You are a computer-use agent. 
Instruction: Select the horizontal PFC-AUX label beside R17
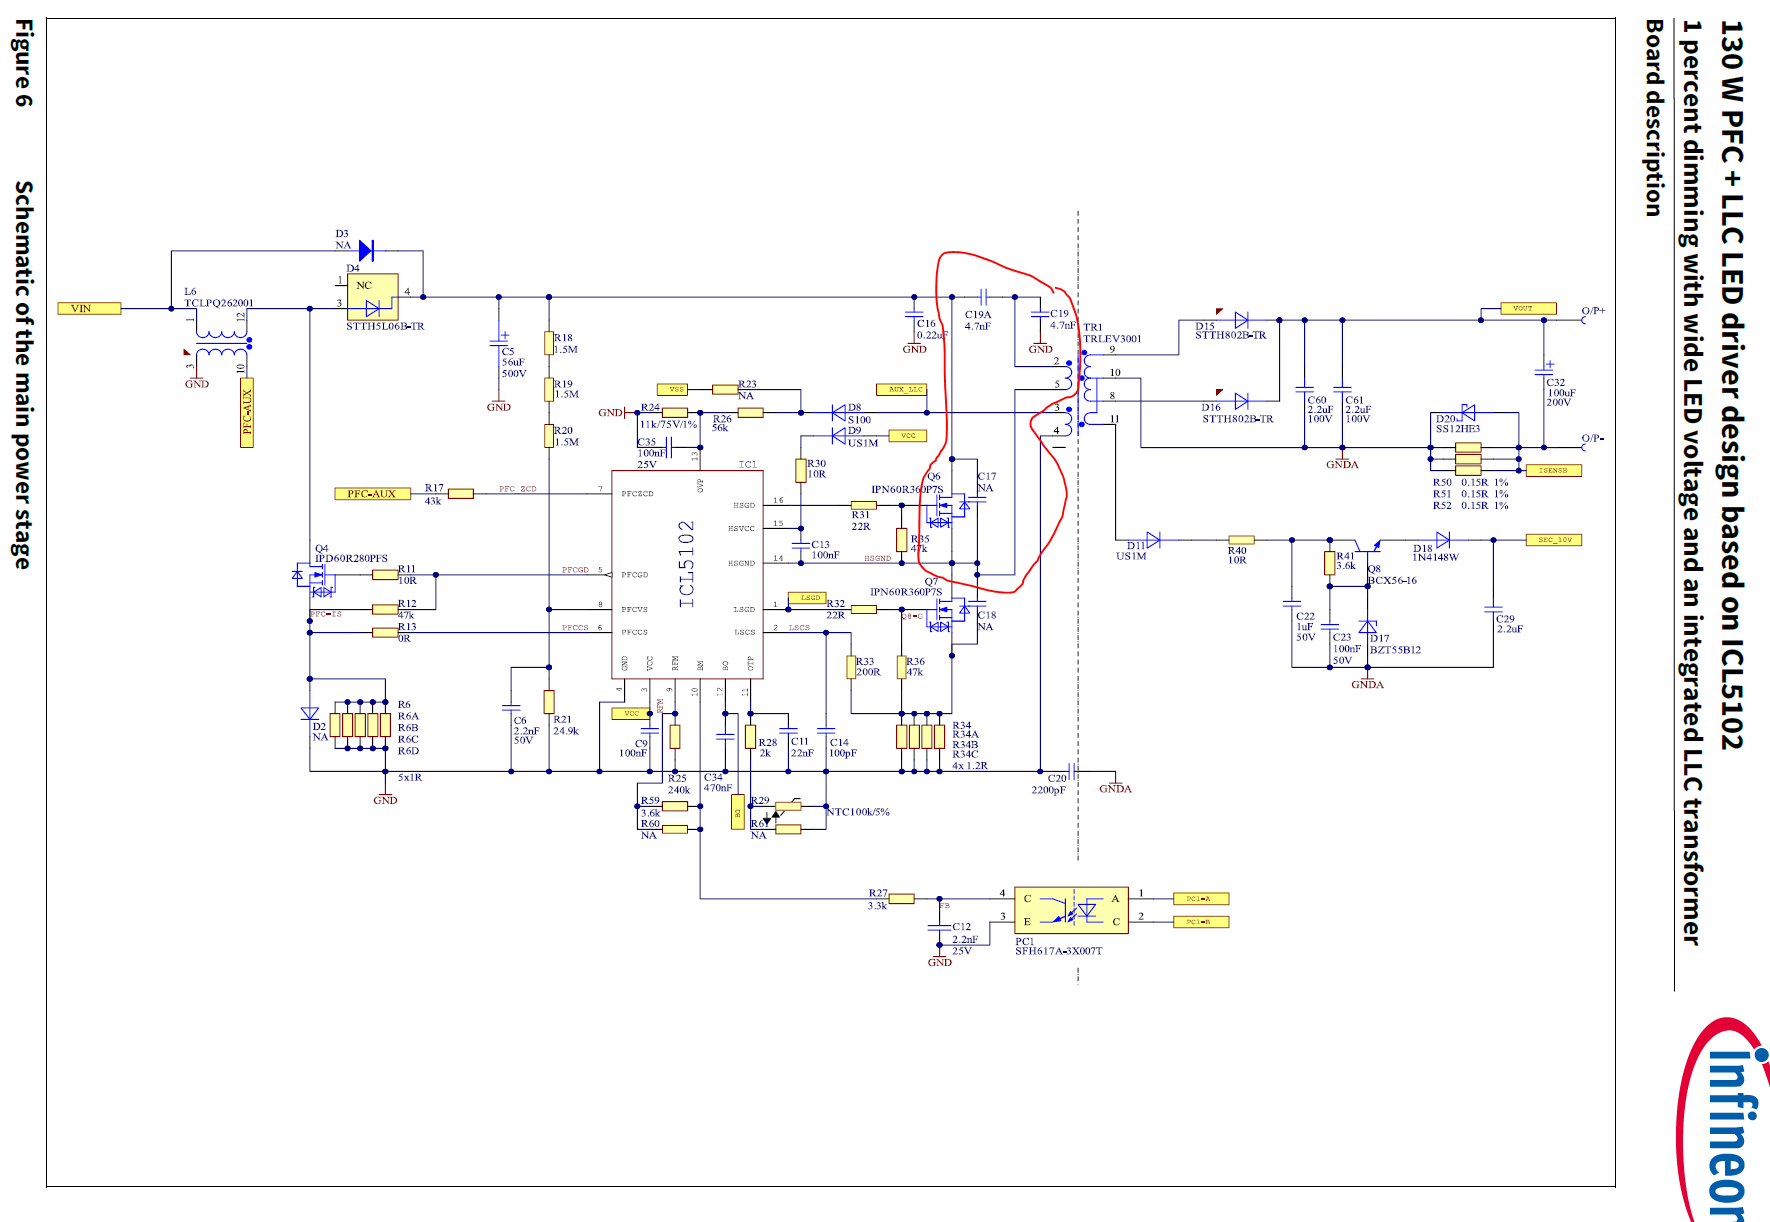coord(372,494)
